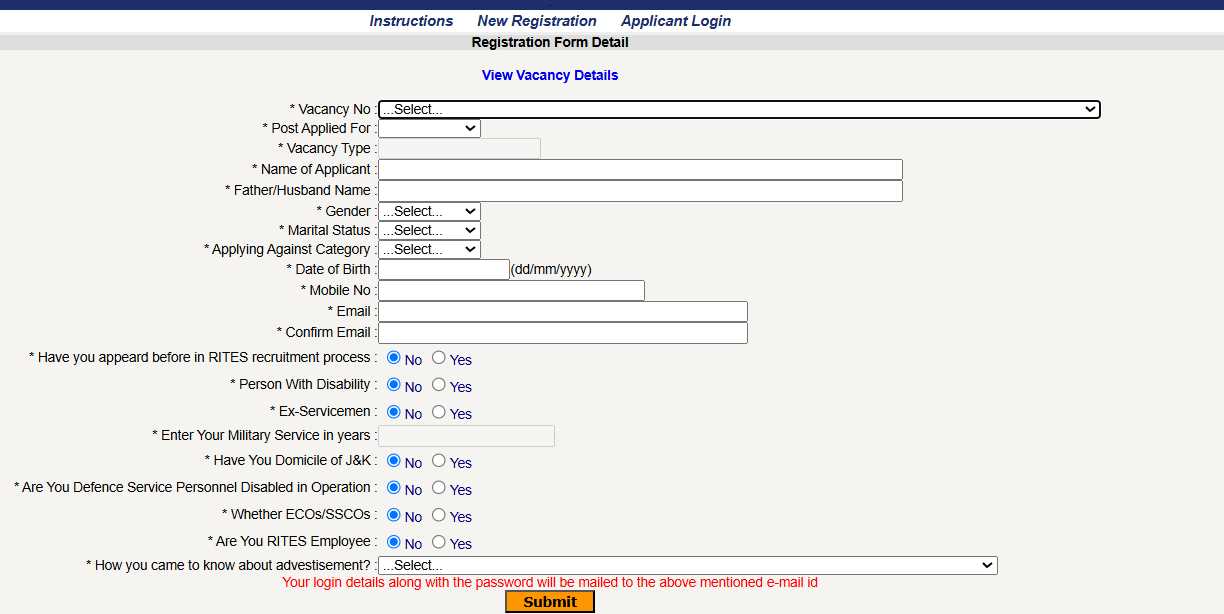Focus the Date of Birth input
The image size is (1224, 614).
pyautogui.click(x=444, y=270)
